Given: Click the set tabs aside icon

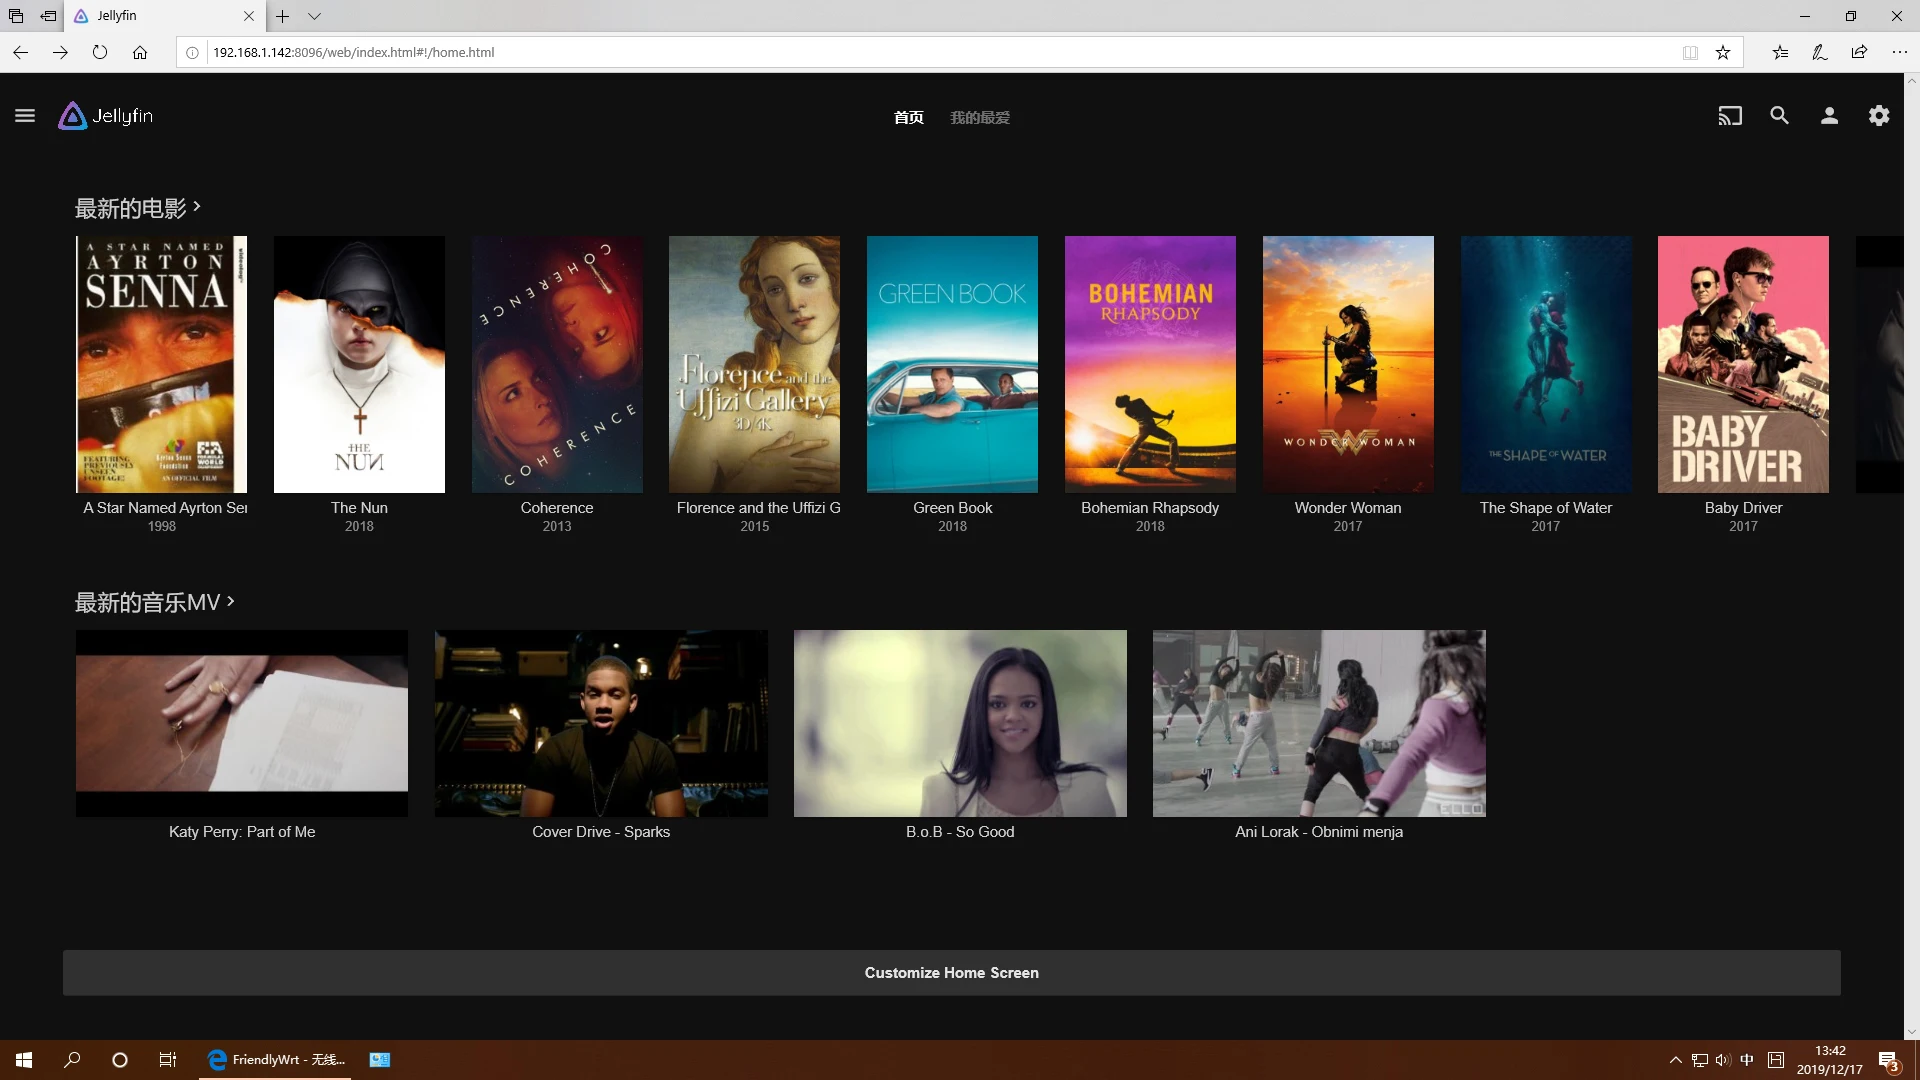Looking at the screenshot, I should [48, 16].
